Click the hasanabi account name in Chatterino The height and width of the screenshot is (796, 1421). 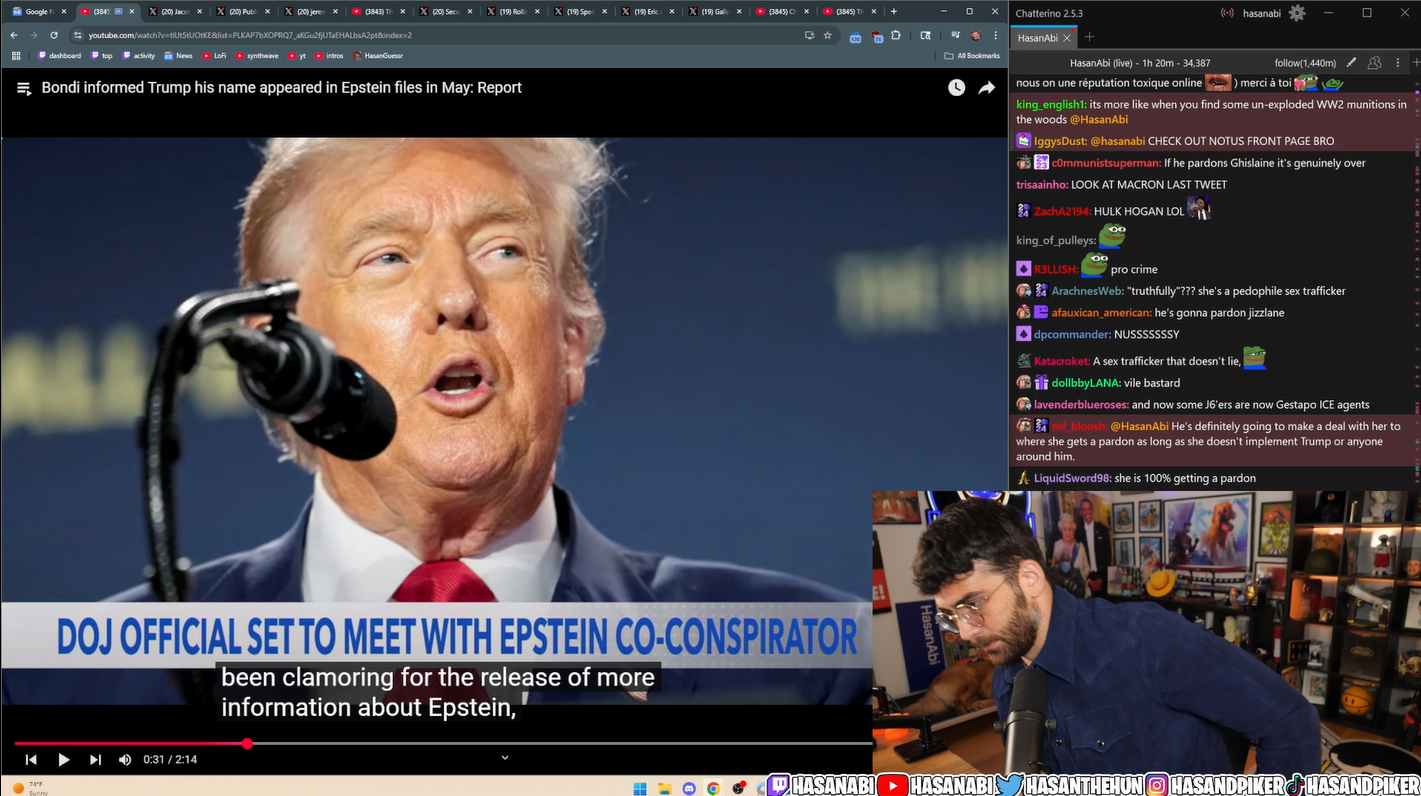click(1261, 13)
